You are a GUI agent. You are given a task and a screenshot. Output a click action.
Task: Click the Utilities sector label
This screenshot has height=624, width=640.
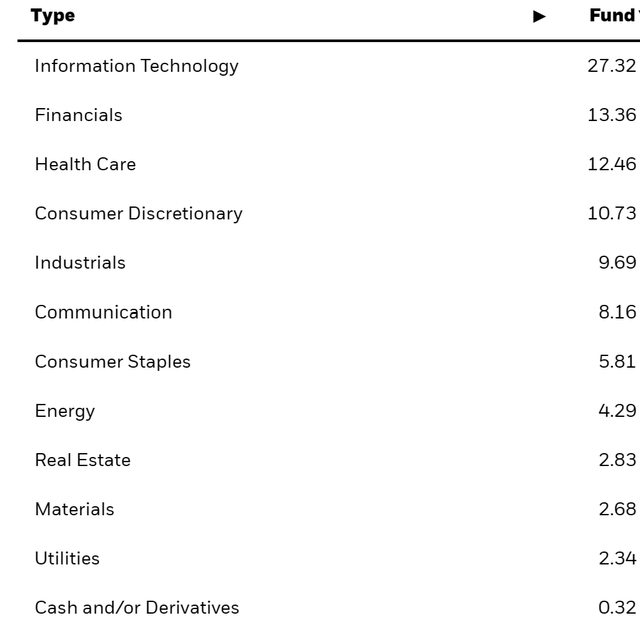click(67, 558)
